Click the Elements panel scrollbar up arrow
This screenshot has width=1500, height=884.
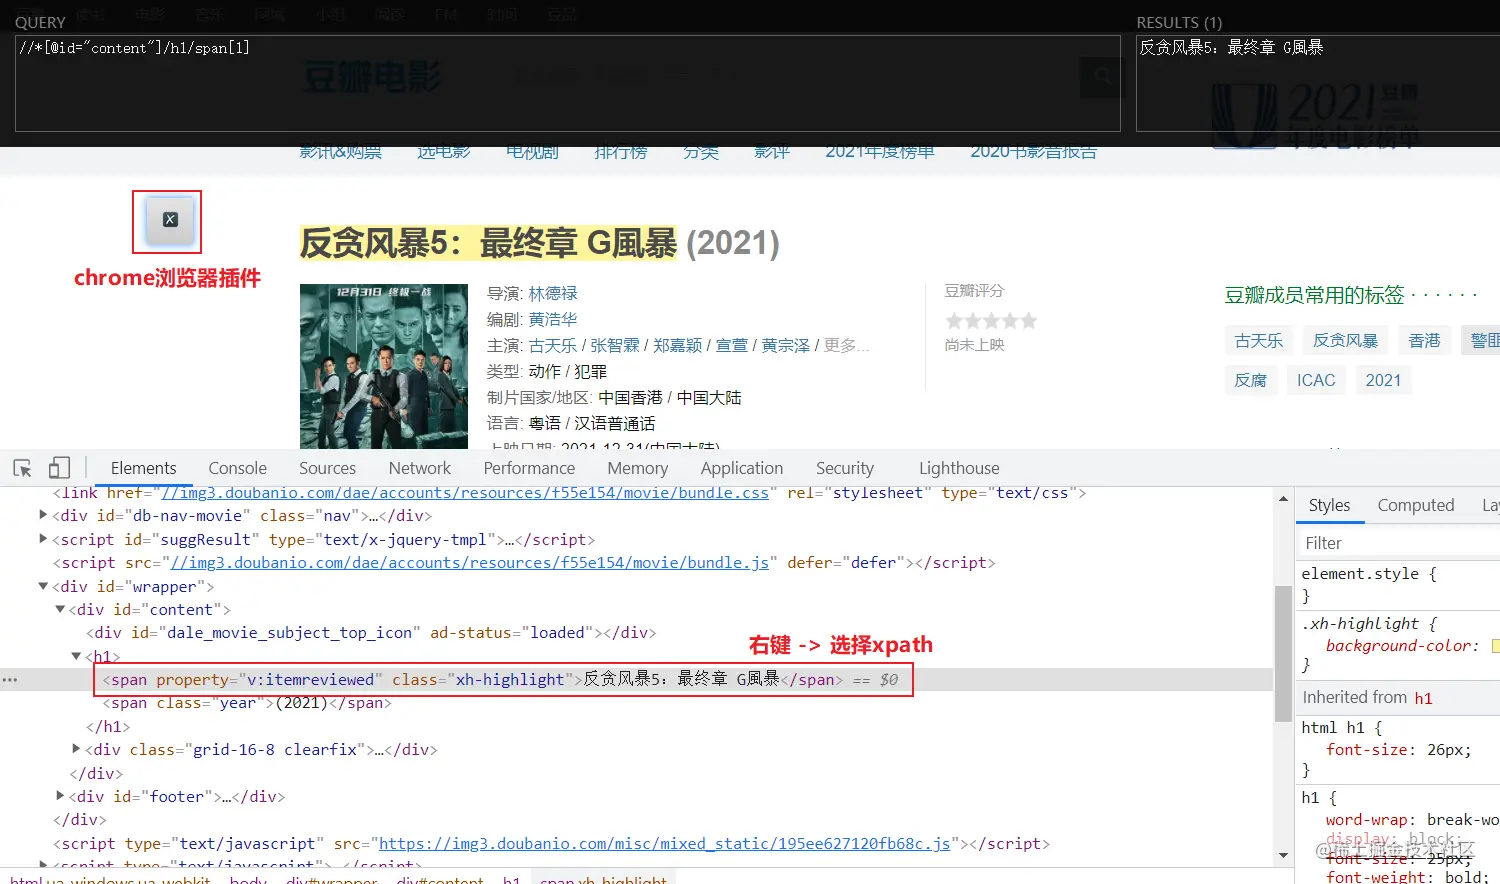tap(1283, 498)
